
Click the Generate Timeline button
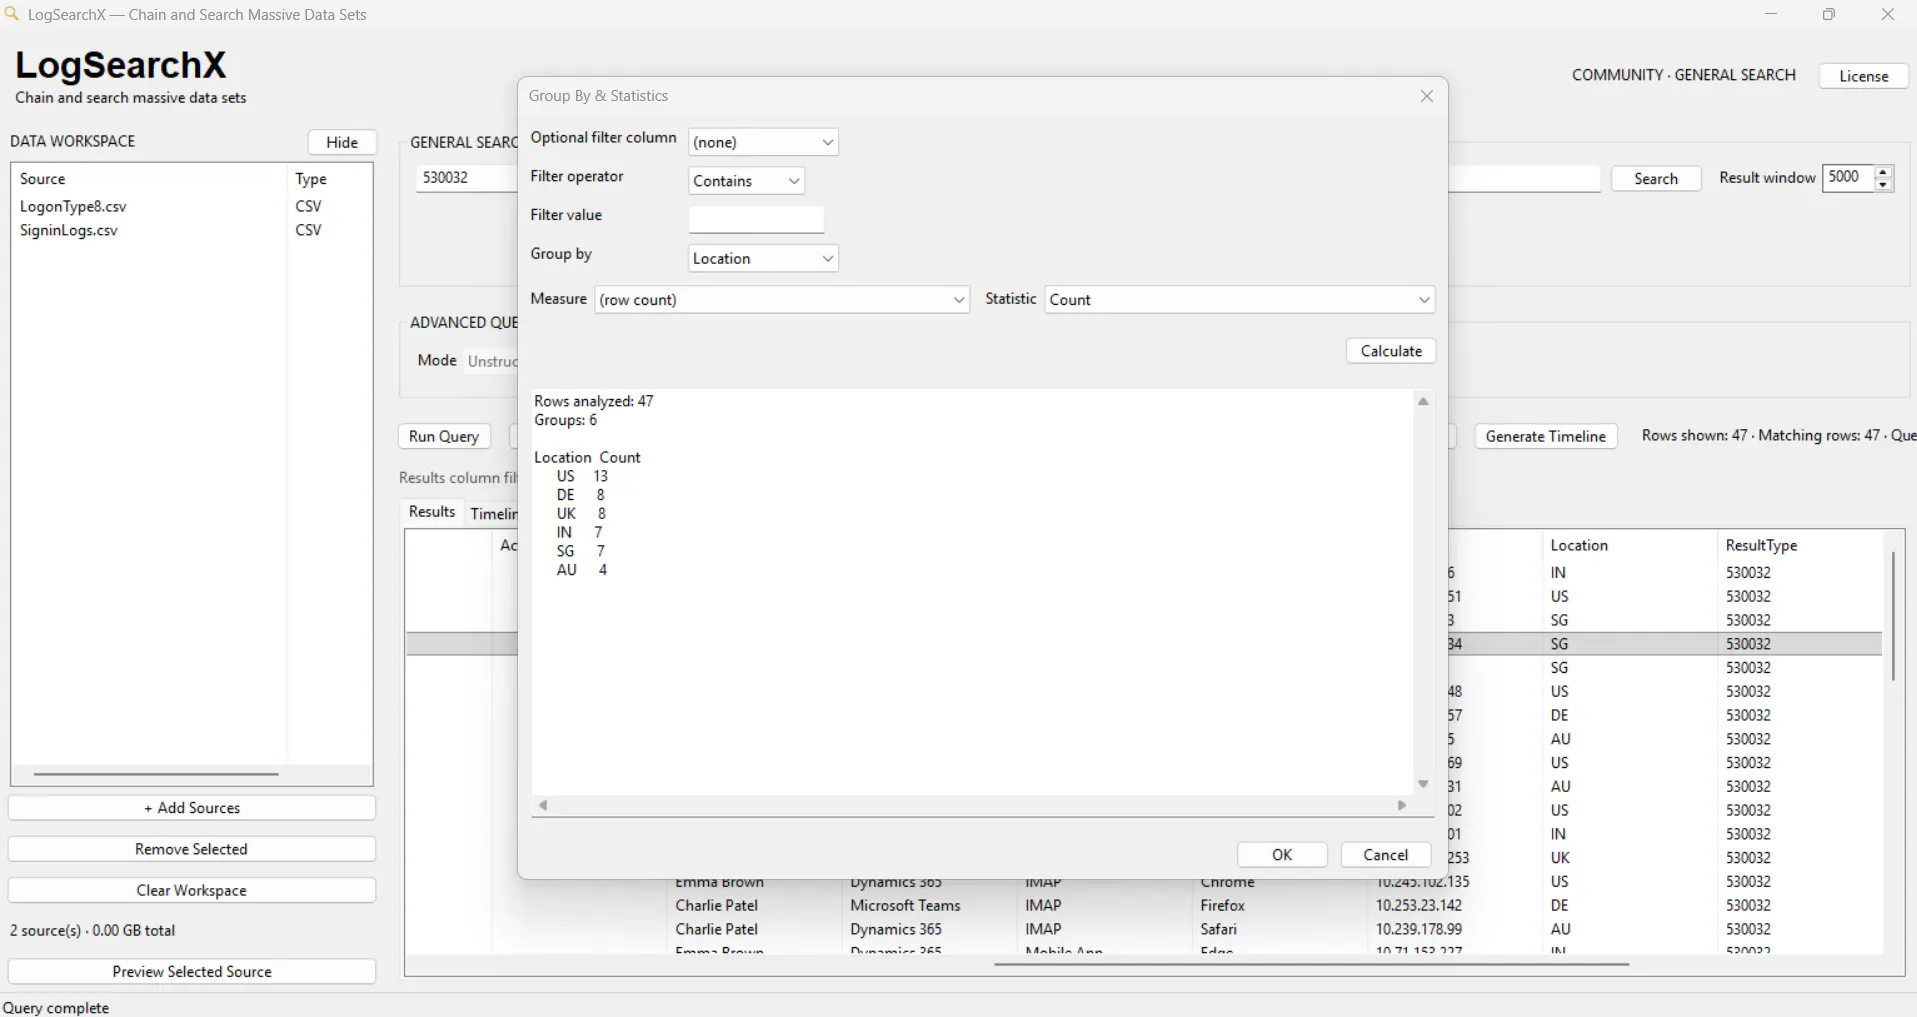(1545, 436)
